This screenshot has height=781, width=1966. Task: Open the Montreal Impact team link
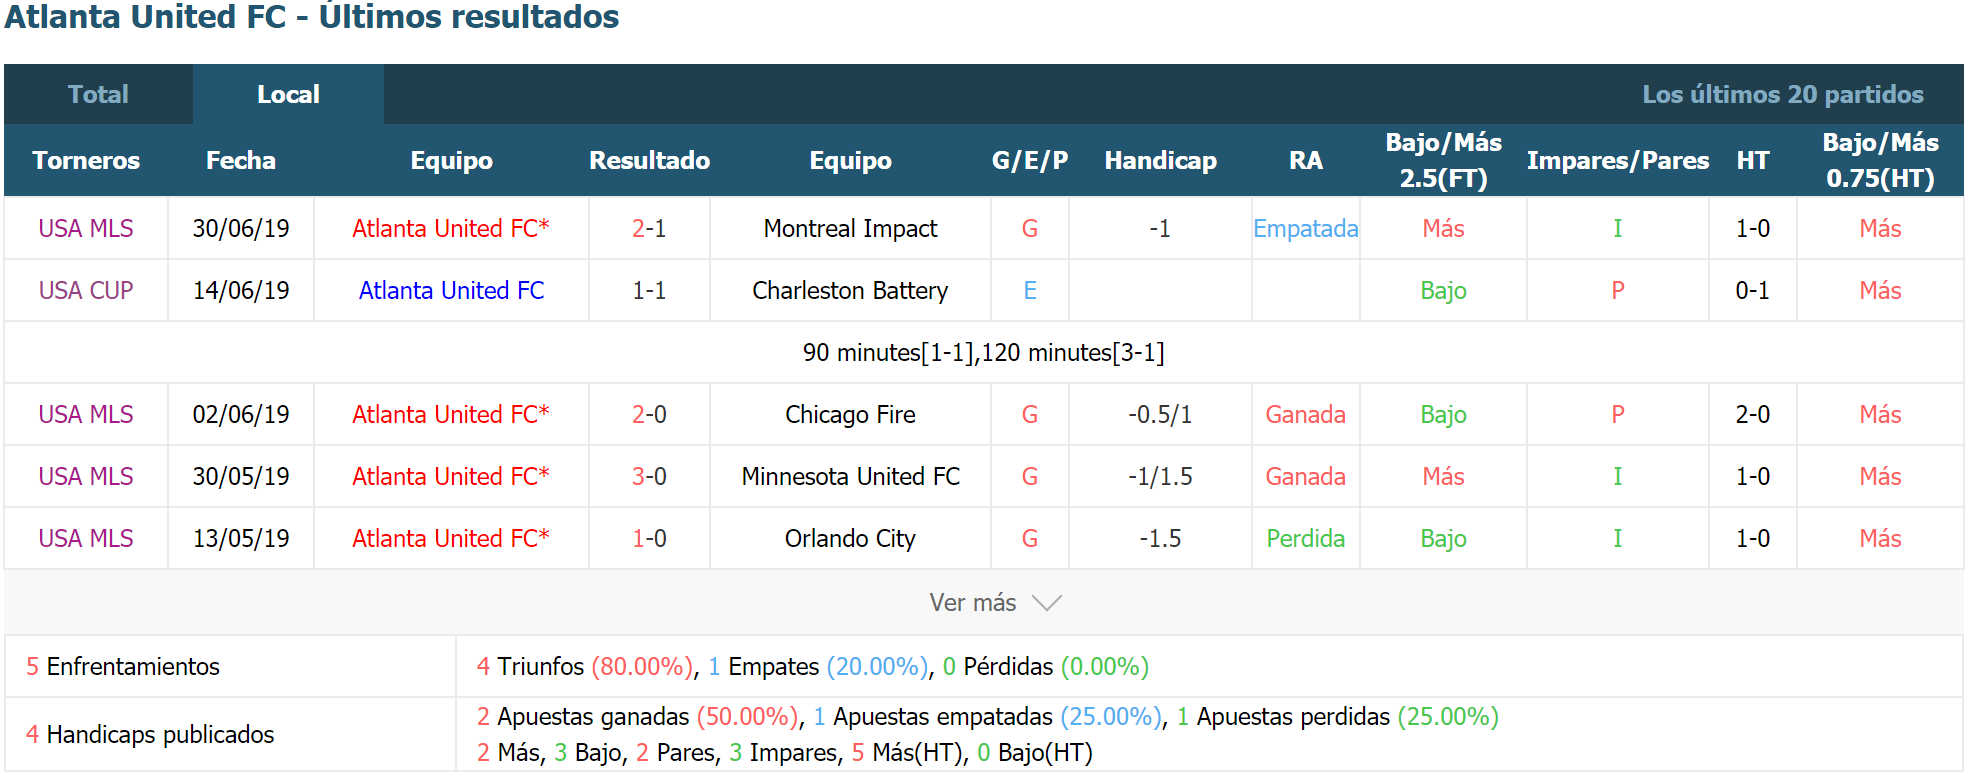[x=850, y=229]
